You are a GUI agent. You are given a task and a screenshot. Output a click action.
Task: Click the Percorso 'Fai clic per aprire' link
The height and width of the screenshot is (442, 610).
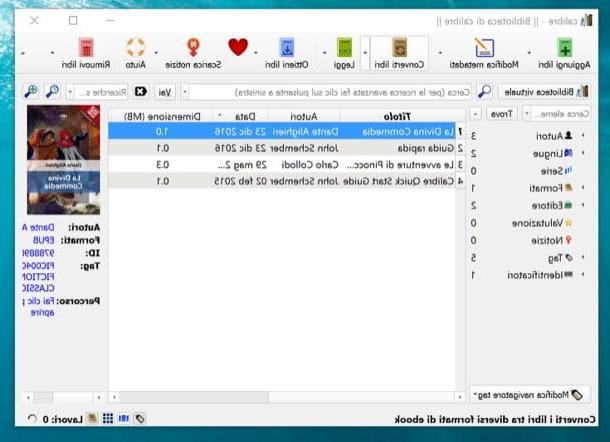39,306
